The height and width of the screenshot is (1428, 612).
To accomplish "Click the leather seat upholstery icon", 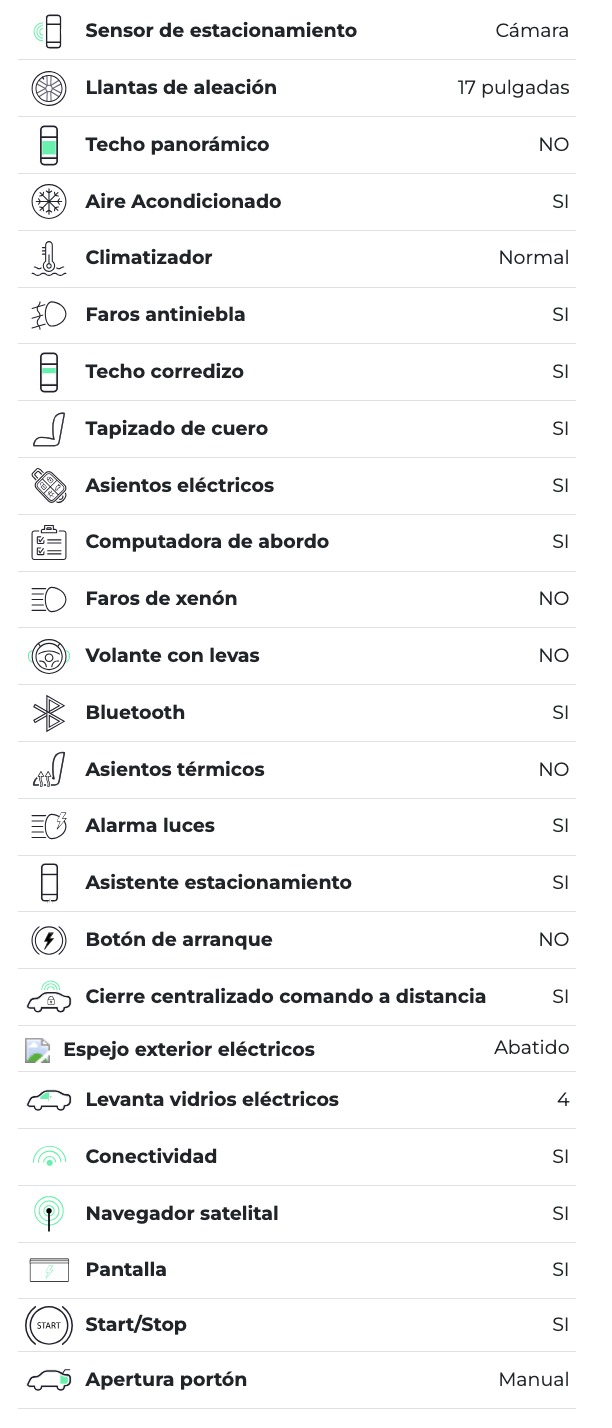I will coord(48,429).
